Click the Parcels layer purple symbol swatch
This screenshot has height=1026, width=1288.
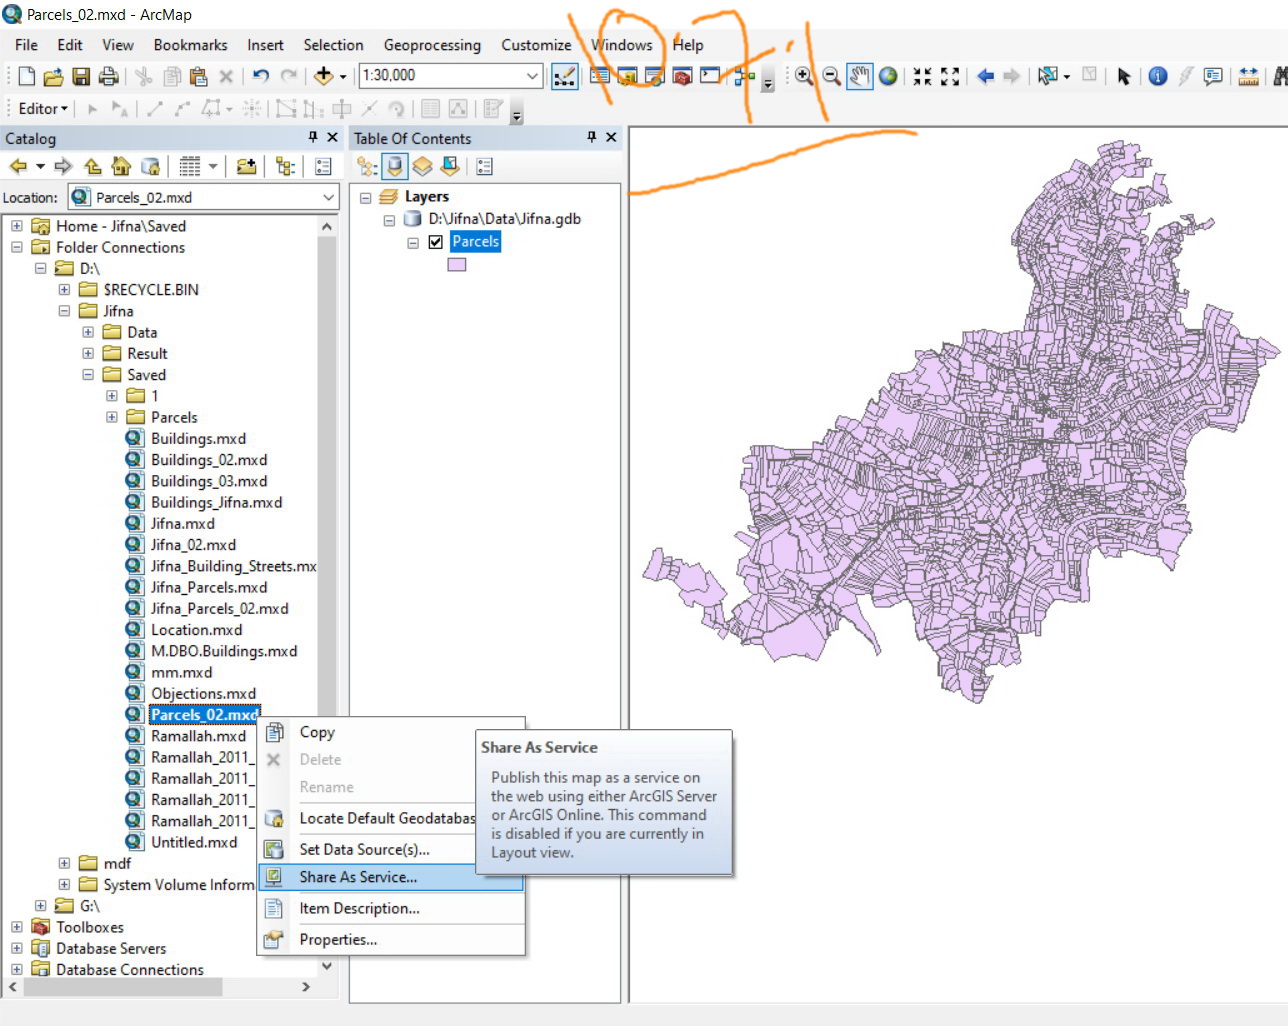click(457, 265)
